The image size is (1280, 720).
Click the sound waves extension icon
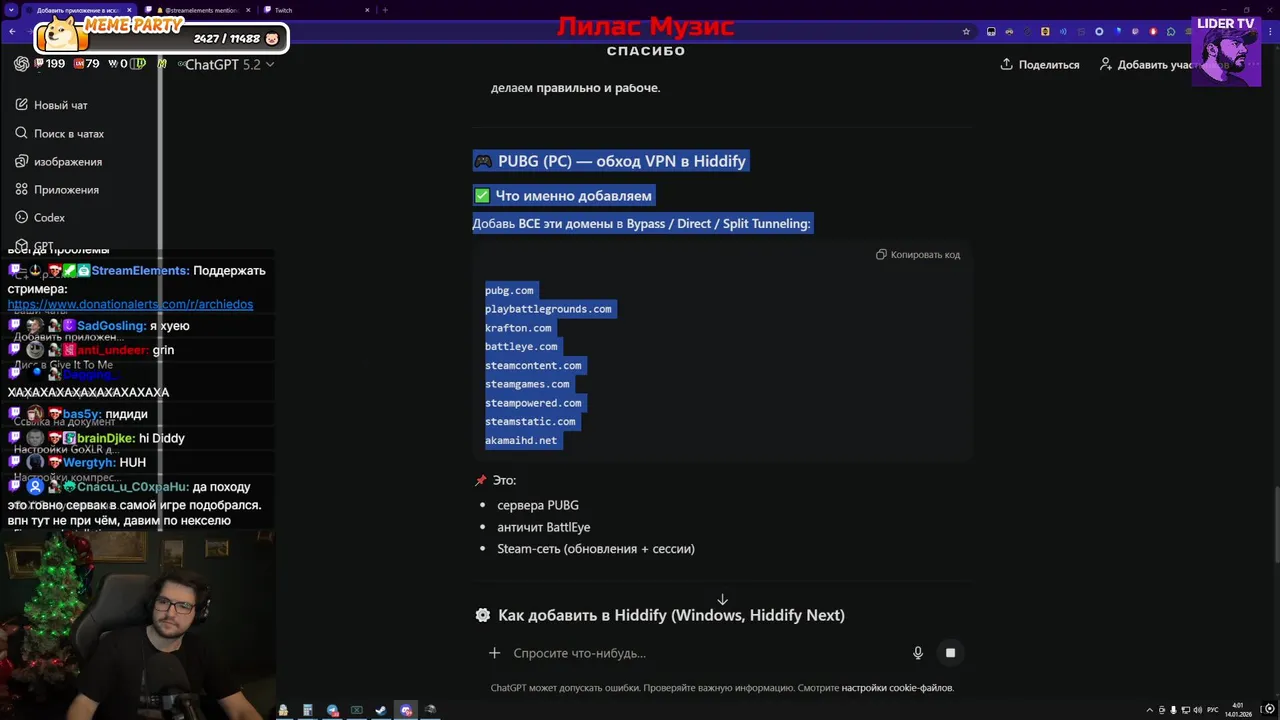tap(1063, 32)
